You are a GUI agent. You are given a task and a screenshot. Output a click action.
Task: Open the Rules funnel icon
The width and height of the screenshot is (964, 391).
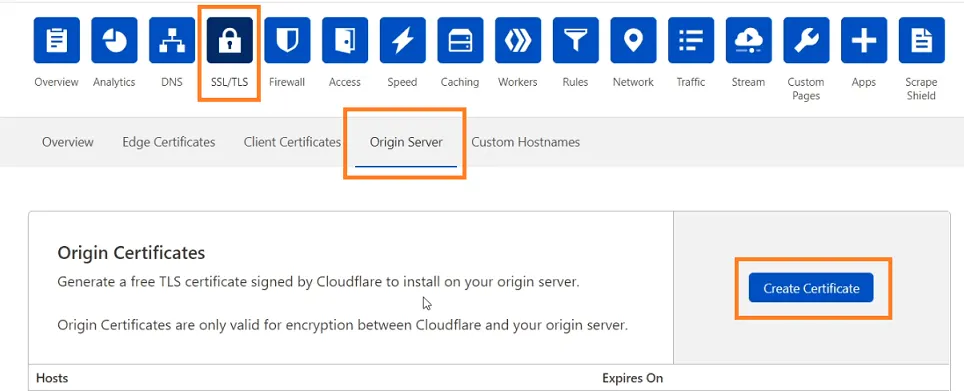(575, 40)
